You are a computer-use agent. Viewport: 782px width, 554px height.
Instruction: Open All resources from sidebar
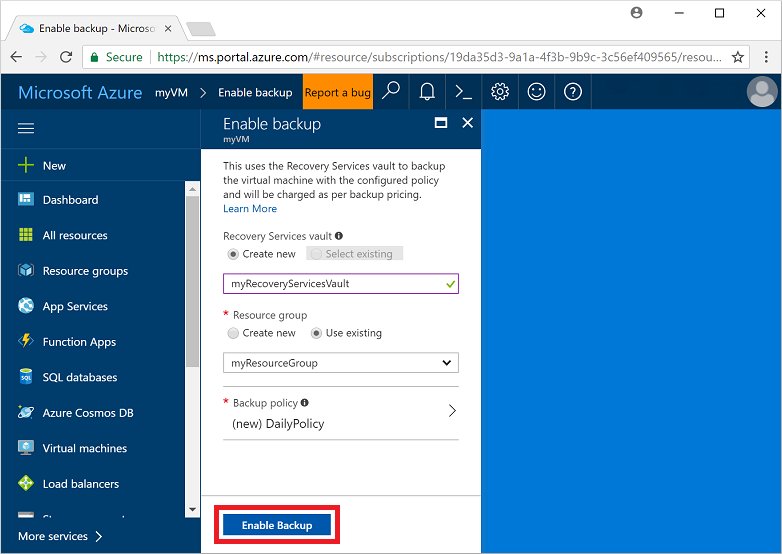(75, 235)
